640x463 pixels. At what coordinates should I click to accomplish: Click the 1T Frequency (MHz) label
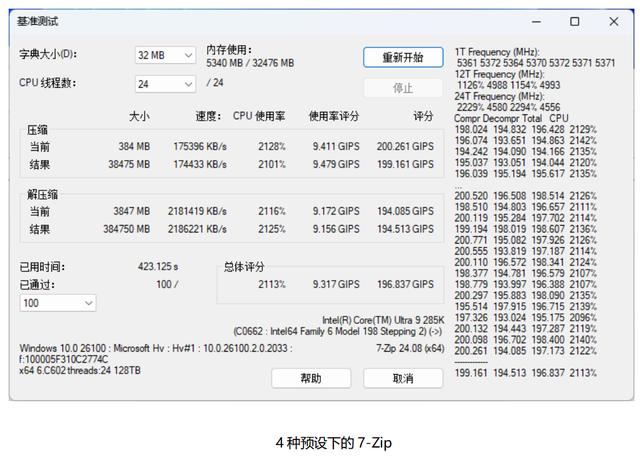pyautogui.click(x=497, y=52)
